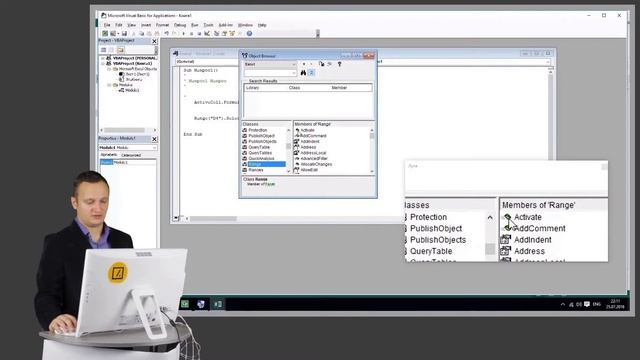The height and width of the screenshot is (360, 640).
Task: Open the File menu
Action: click(107, 25)
